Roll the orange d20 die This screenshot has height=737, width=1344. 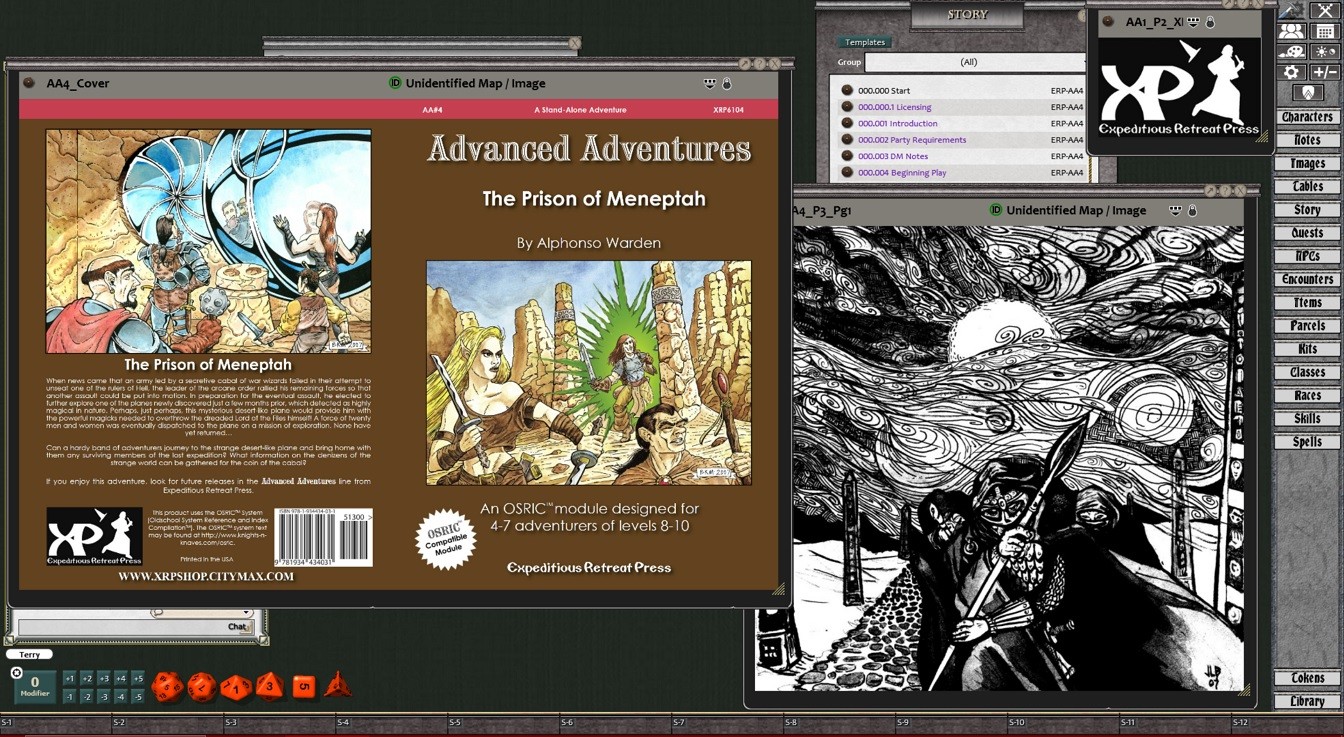pos(168,686)
